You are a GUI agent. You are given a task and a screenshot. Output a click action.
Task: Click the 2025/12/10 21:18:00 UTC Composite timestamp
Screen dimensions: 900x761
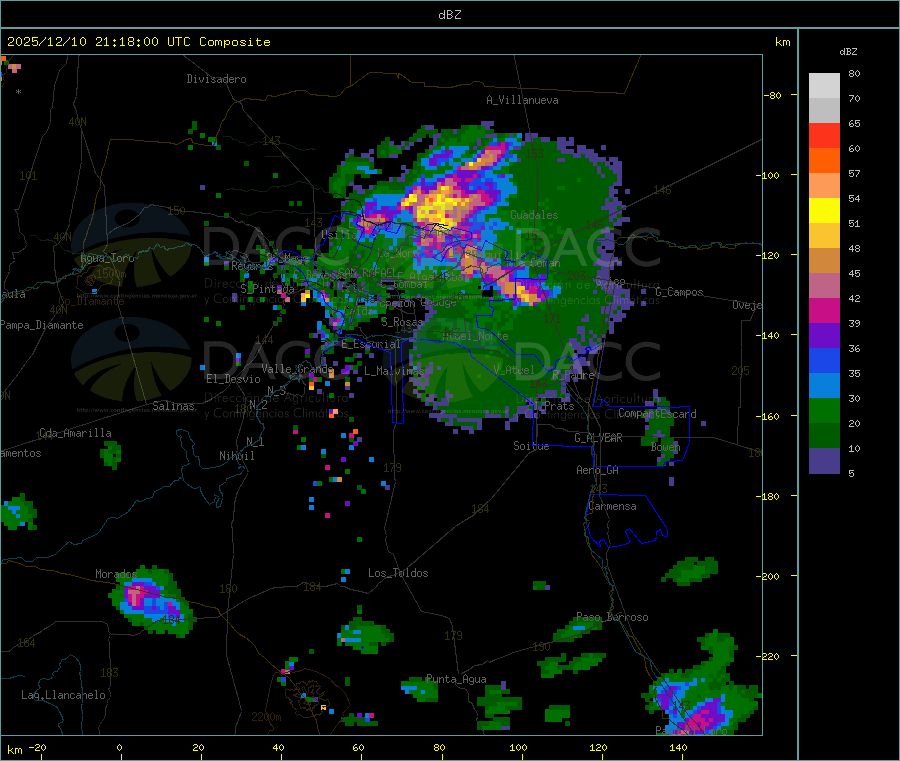138,42
